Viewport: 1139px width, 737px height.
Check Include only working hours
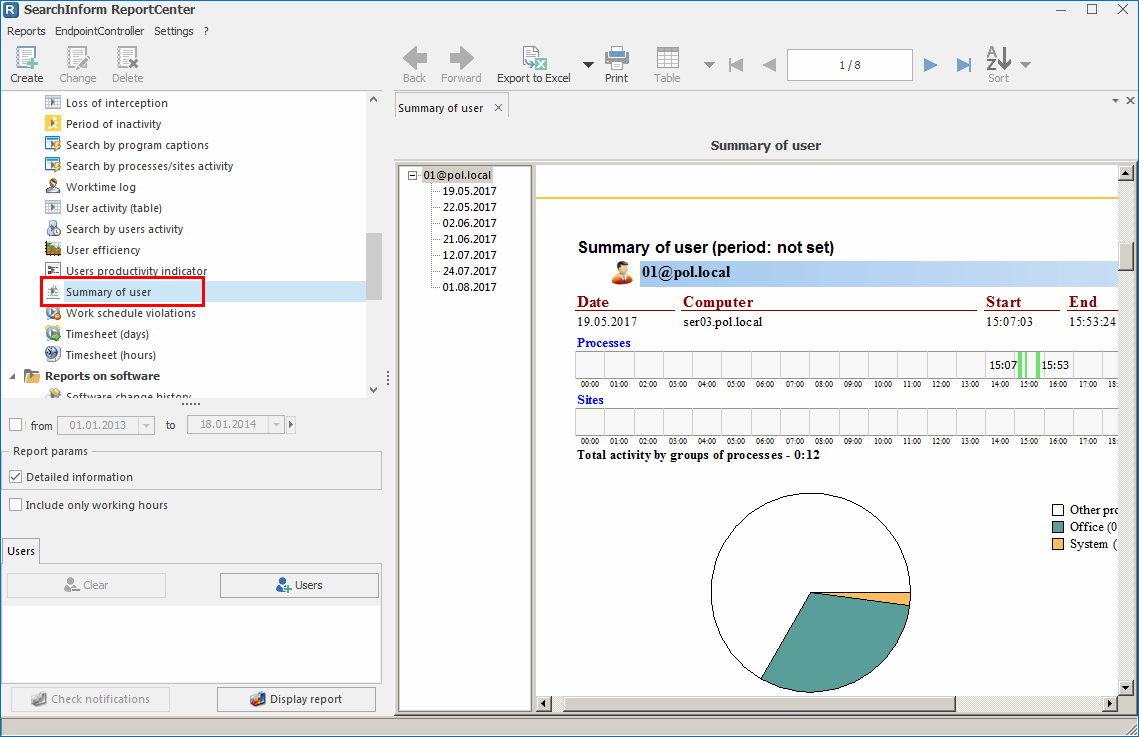click(15, 505)
